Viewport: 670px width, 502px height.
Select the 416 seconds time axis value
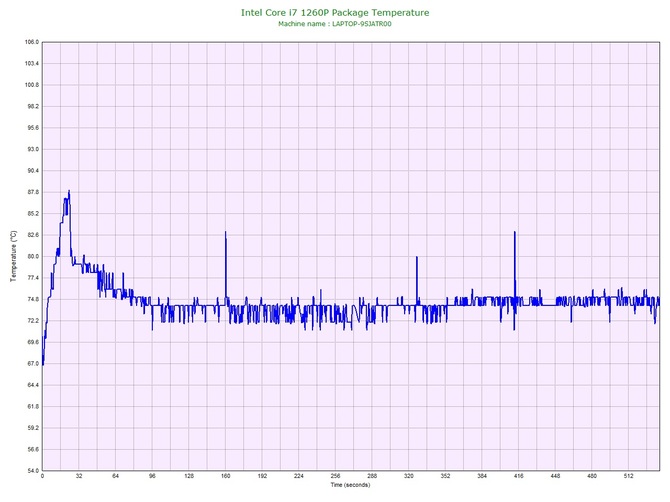pos(519,476)
